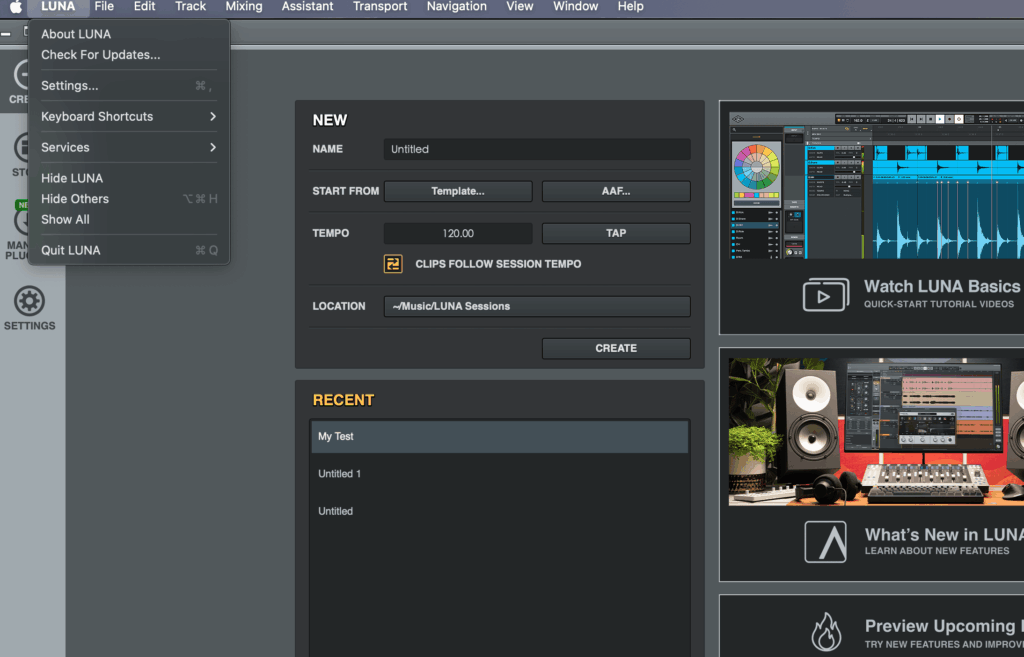The image size is (1024, 657).
Task: Click the Watch LUNA Basics video icon
Action: (825, 295)
